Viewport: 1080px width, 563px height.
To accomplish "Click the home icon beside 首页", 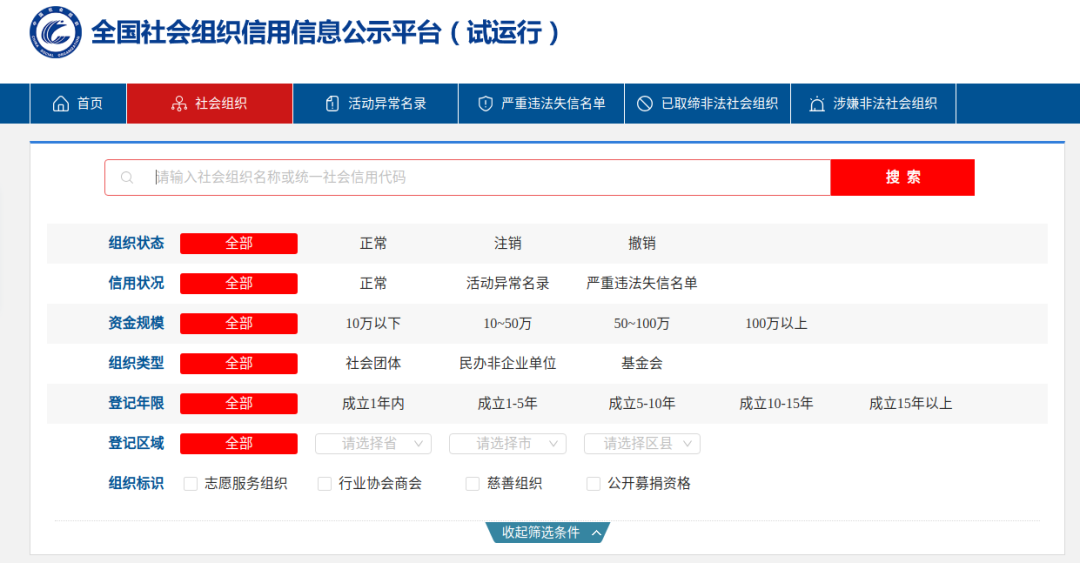I will [x=61, y=103].
